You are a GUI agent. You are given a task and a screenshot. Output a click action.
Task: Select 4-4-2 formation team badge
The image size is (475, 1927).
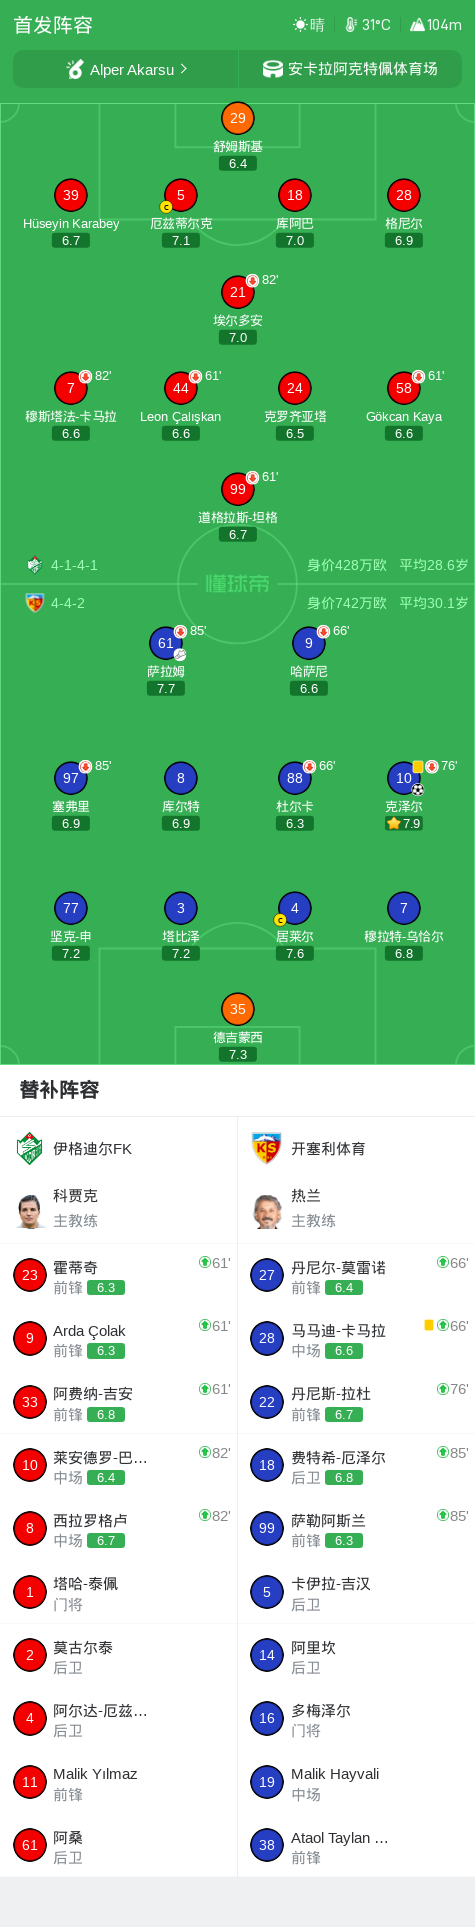(35, 603)
